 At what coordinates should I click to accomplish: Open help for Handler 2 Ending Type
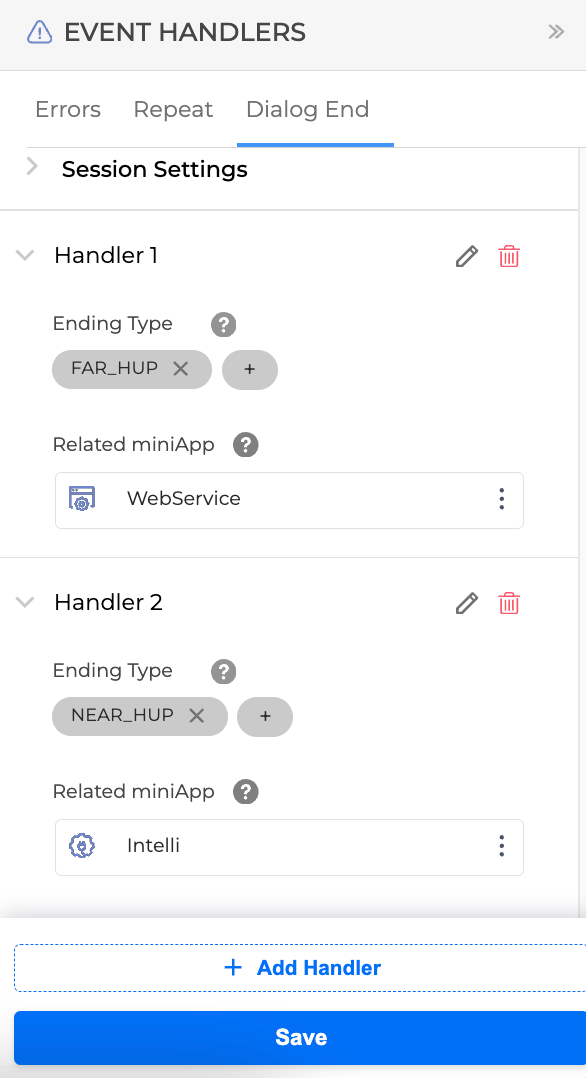pyautogui.click(x=224, y=672)
